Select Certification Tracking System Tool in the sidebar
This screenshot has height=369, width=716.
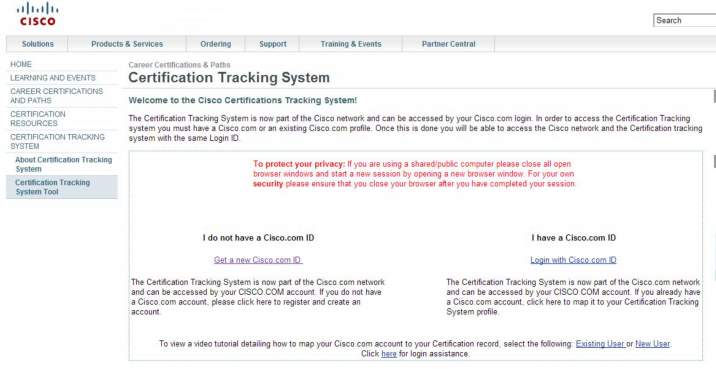click(62, 187)
